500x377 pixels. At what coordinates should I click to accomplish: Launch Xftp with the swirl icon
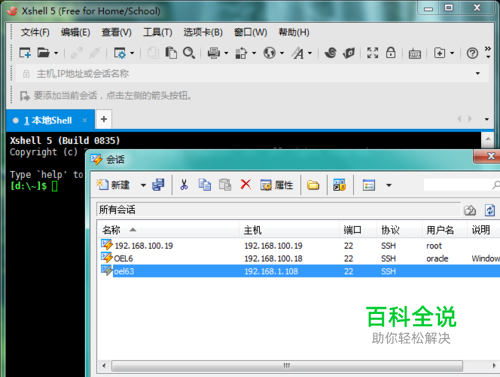[x=330, y=53]
